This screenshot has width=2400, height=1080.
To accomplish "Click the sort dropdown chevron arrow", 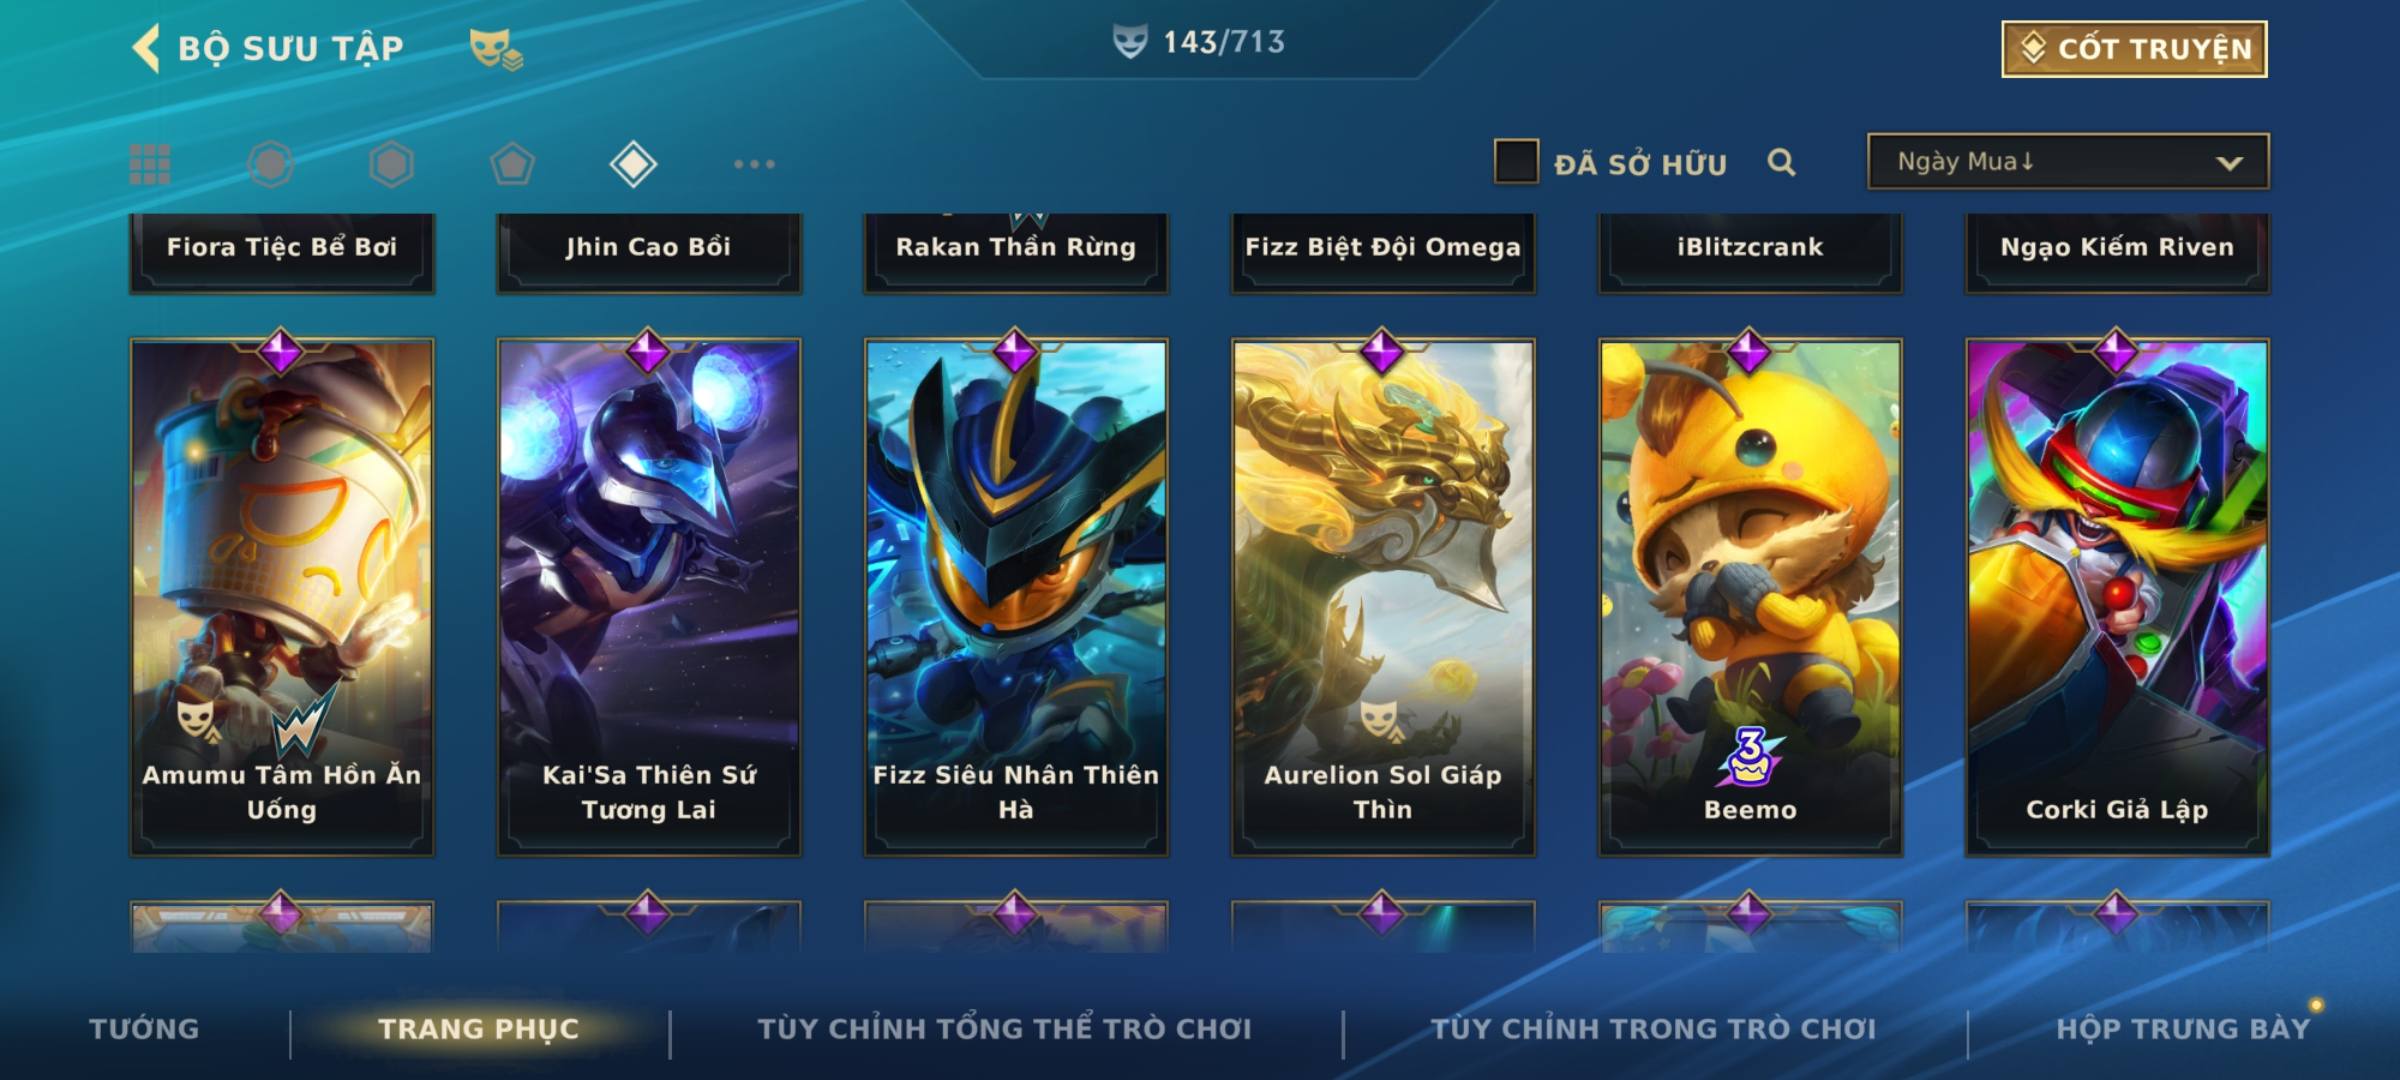I will (2229, 163).
